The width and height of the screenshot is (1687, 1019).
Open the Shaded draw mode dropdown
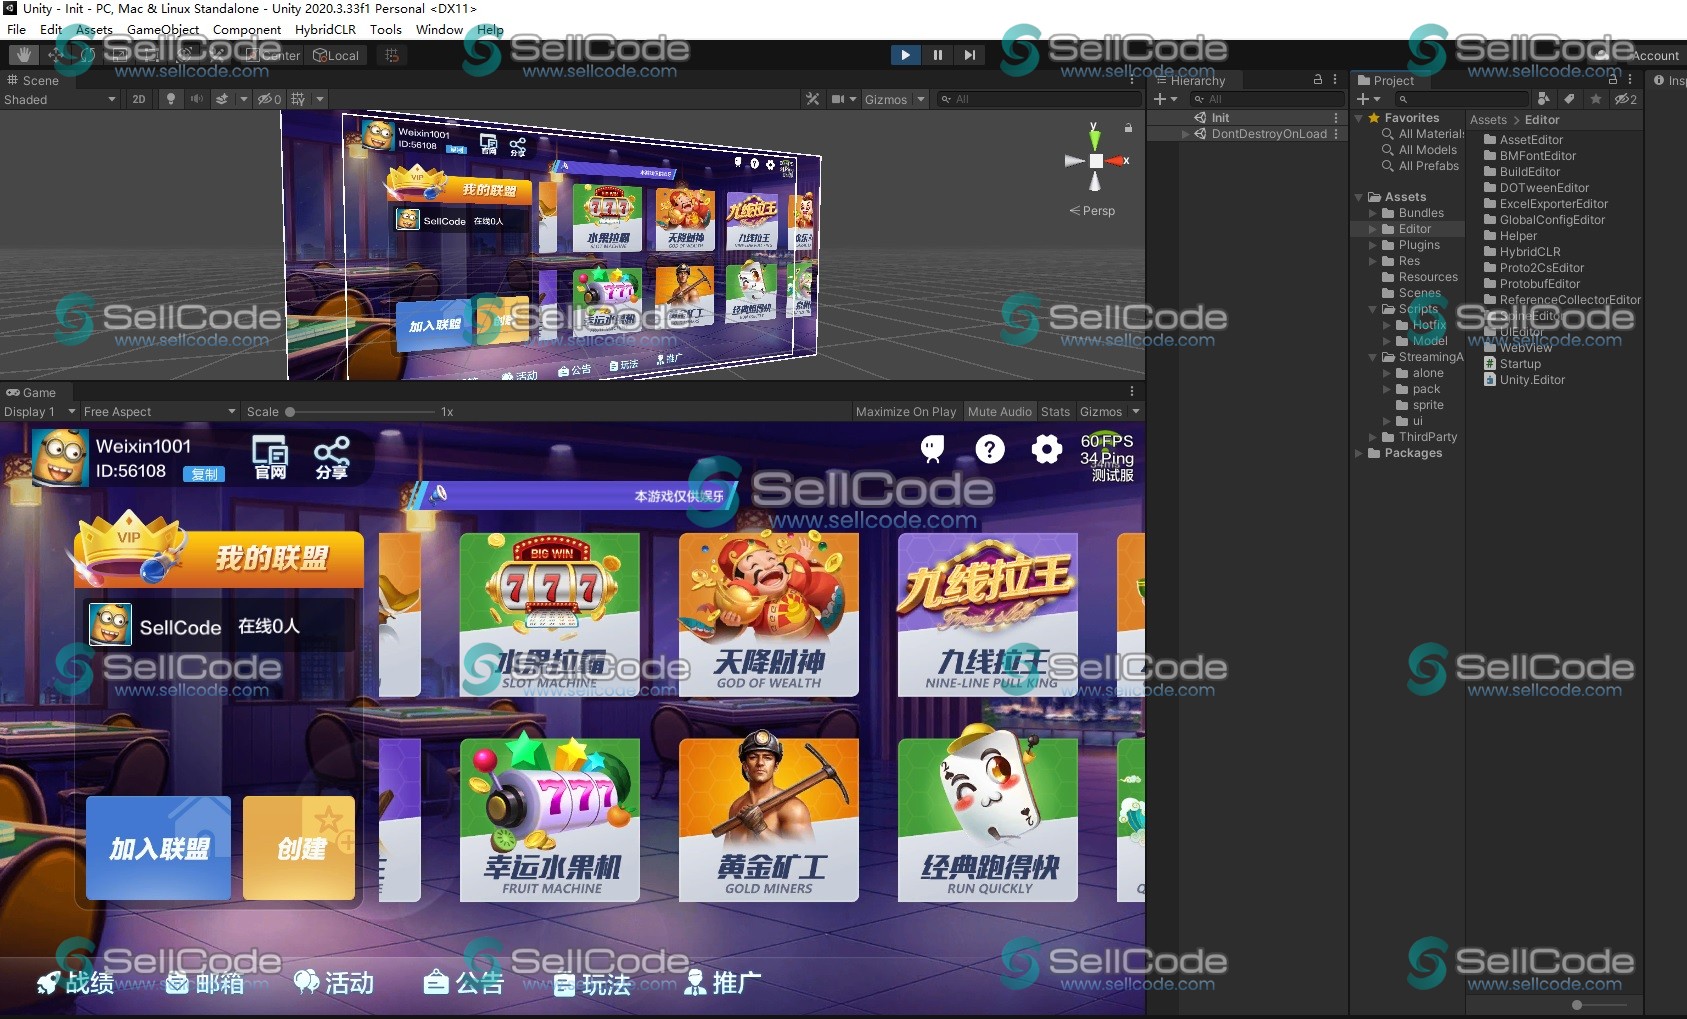tap(60, 99)
